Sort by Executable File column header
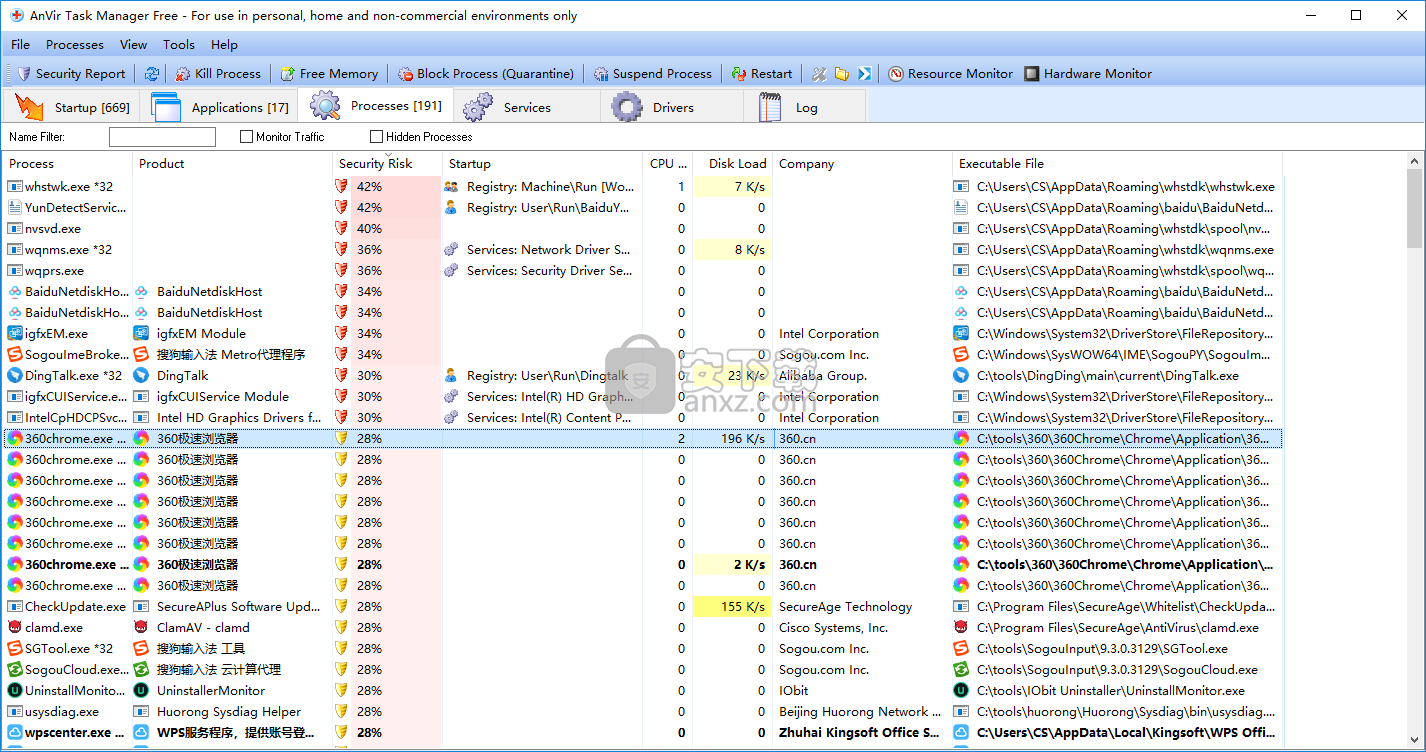Viewport: 1426px width, 752px height. coord(1117,163)
